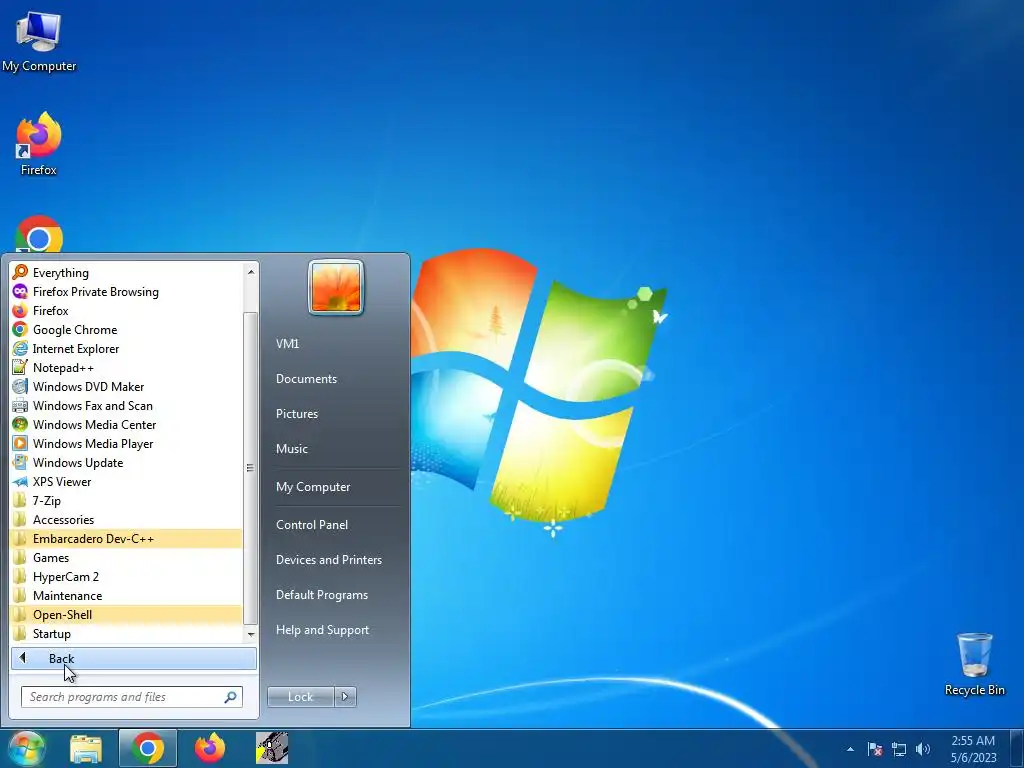This screenshot has height=768, width=1024.
Task: Launch Google Chrome from start menu list
Action: pos(126,329)
